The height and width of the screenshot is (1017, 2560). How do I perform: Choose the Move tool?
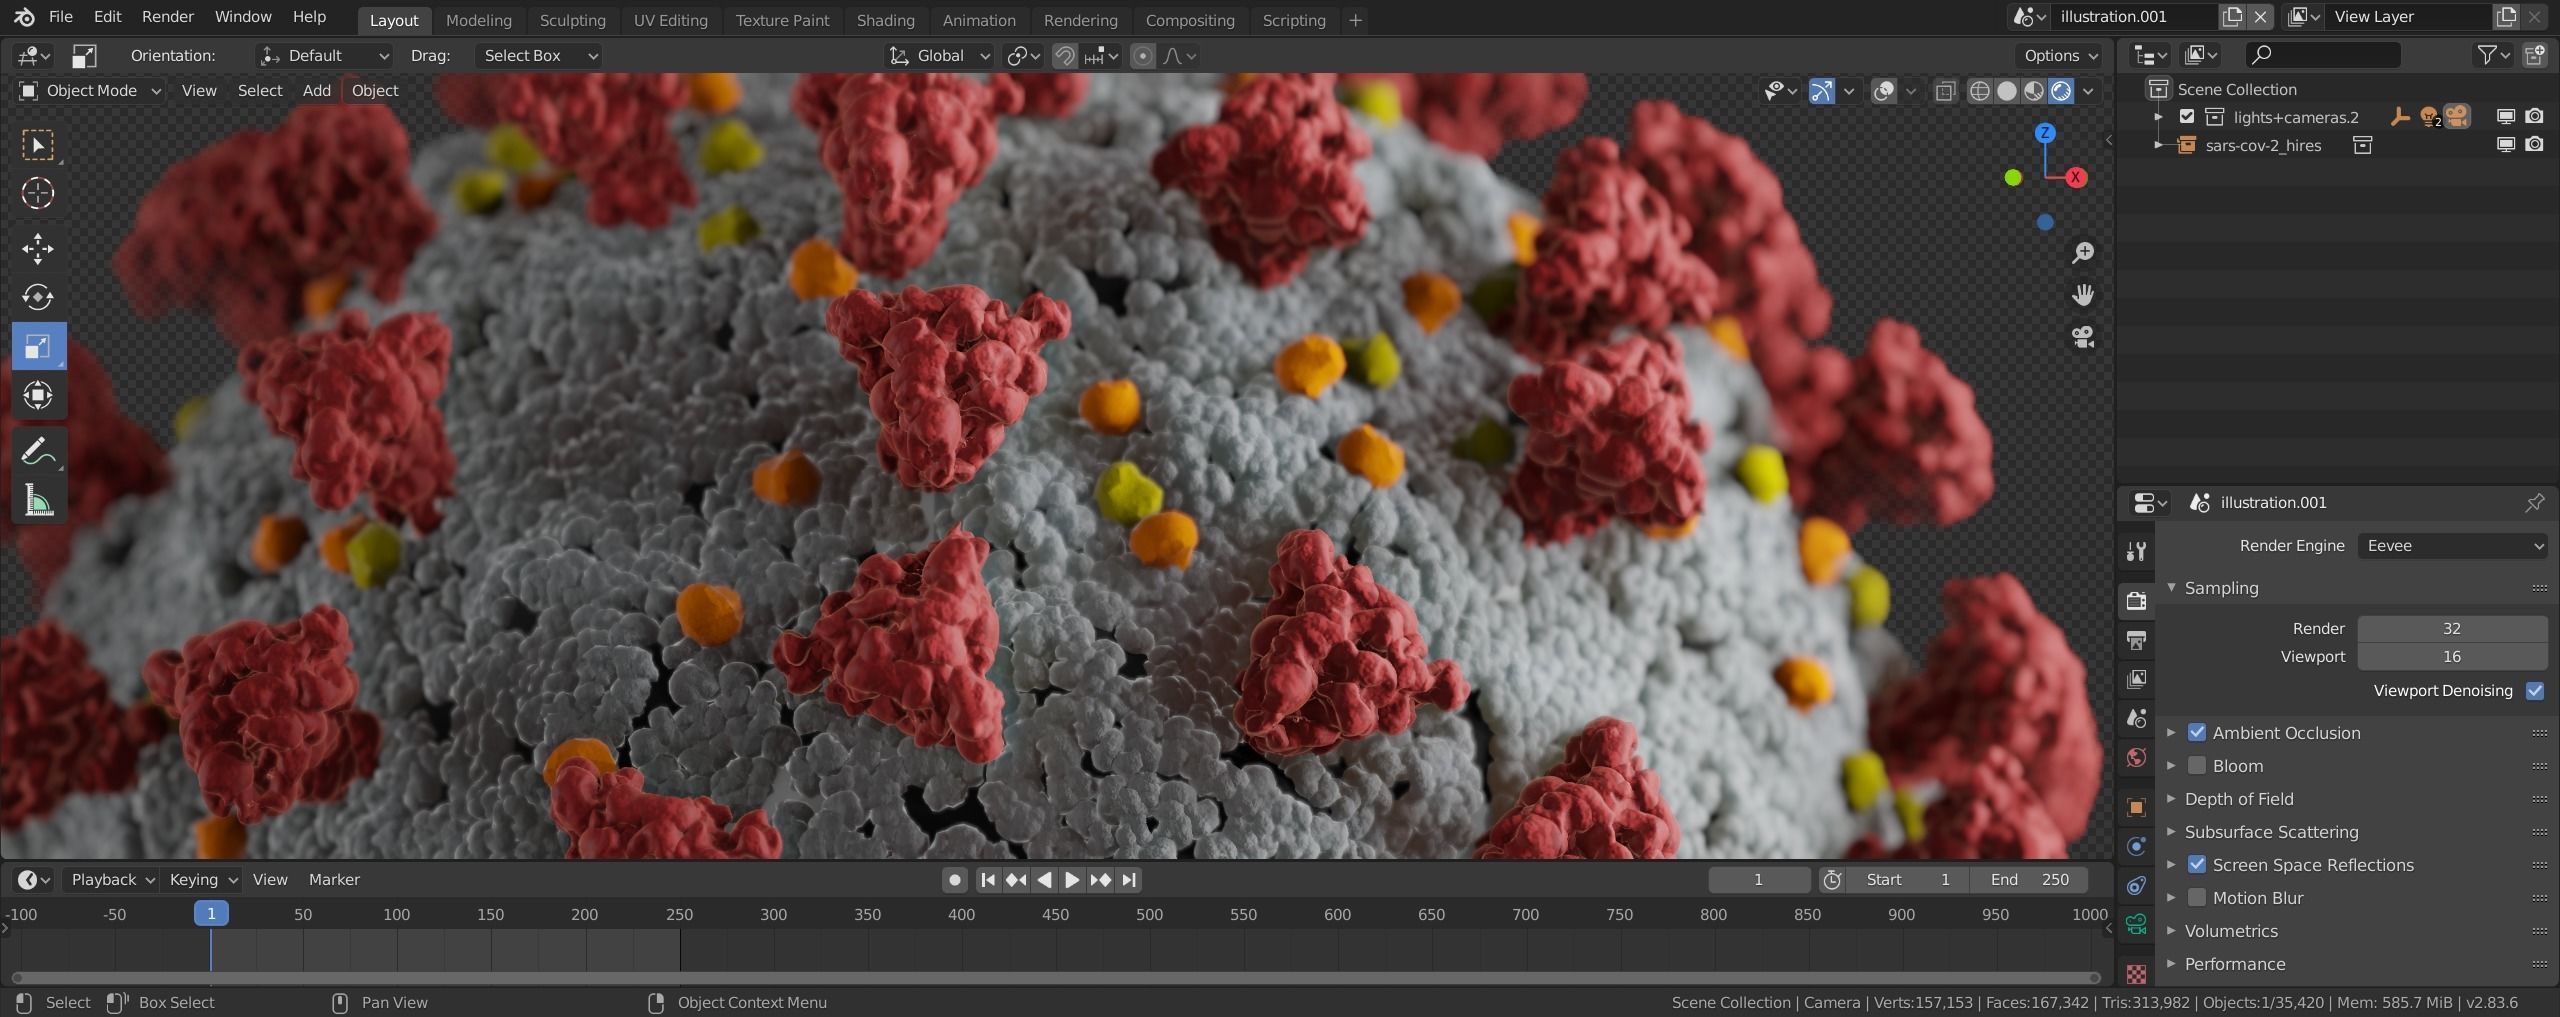coord(38,249)
